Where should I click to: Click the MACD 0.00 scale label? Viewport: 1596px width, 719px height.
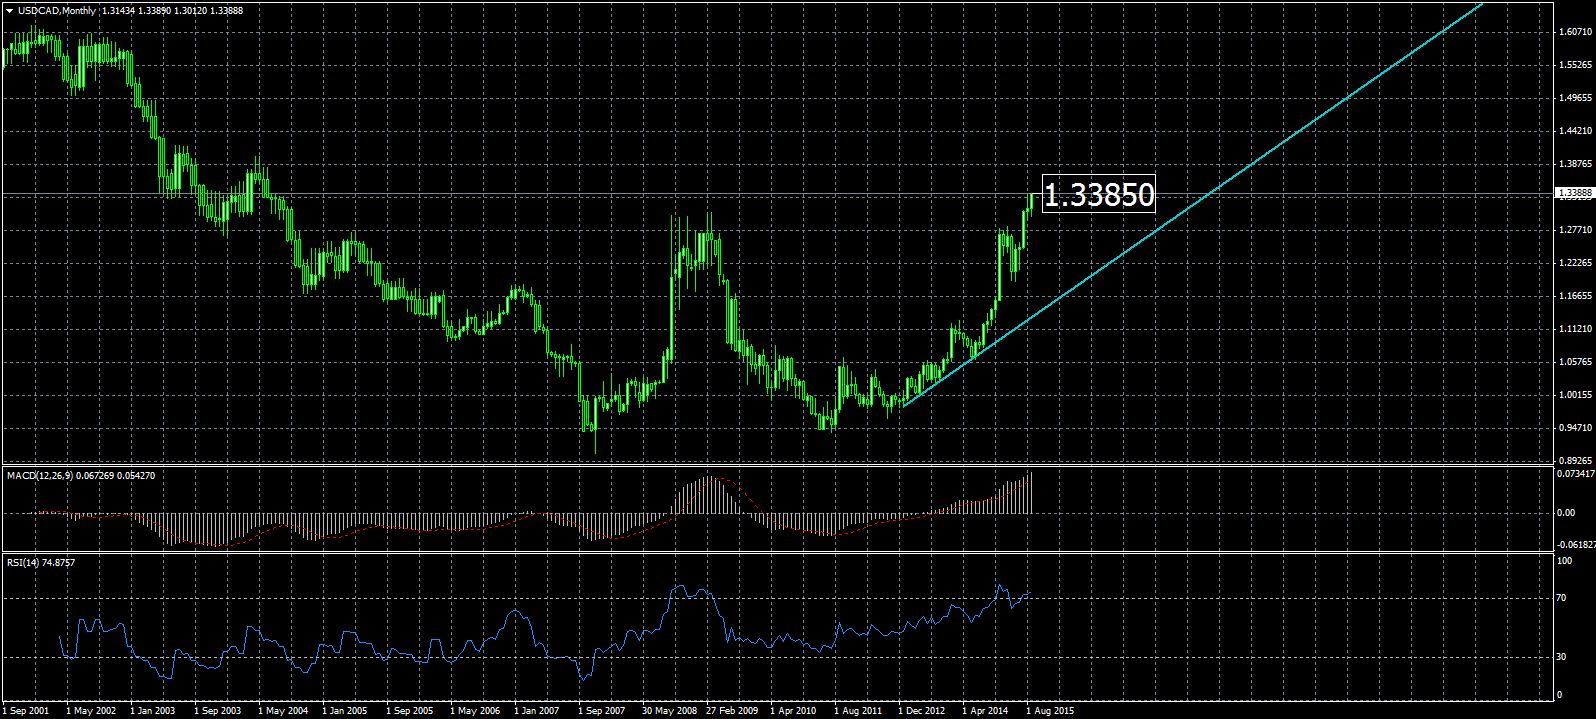[x=1565, y=513]
